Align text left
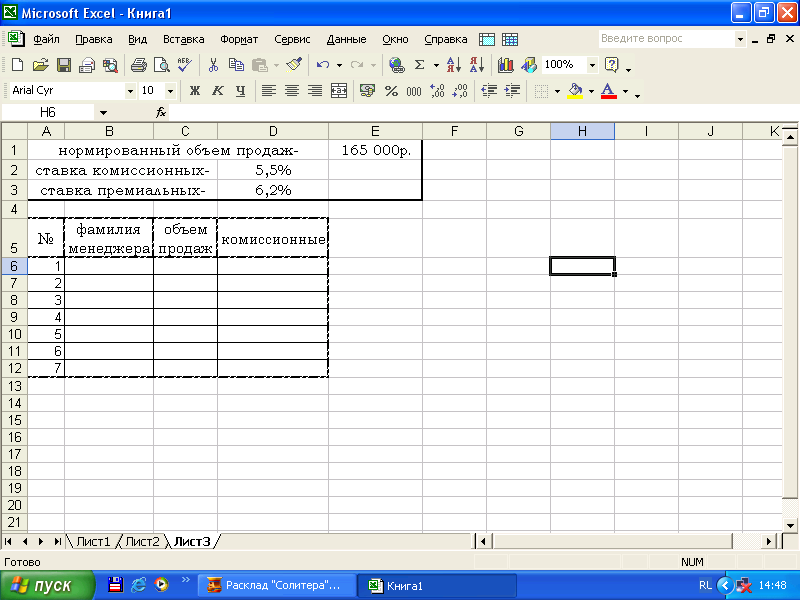Viewport: 800px width, 600px height. click(269, 91)
